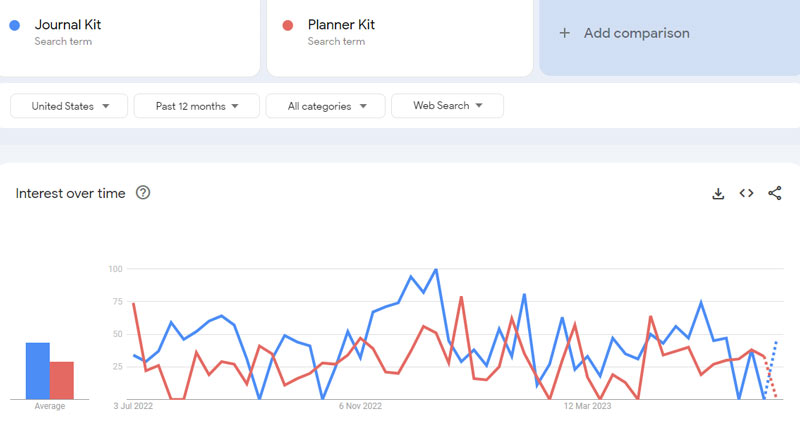Viewport: 800px width, 427px height.
Task: Expand the Past 12 months filter
Action: 196,106
